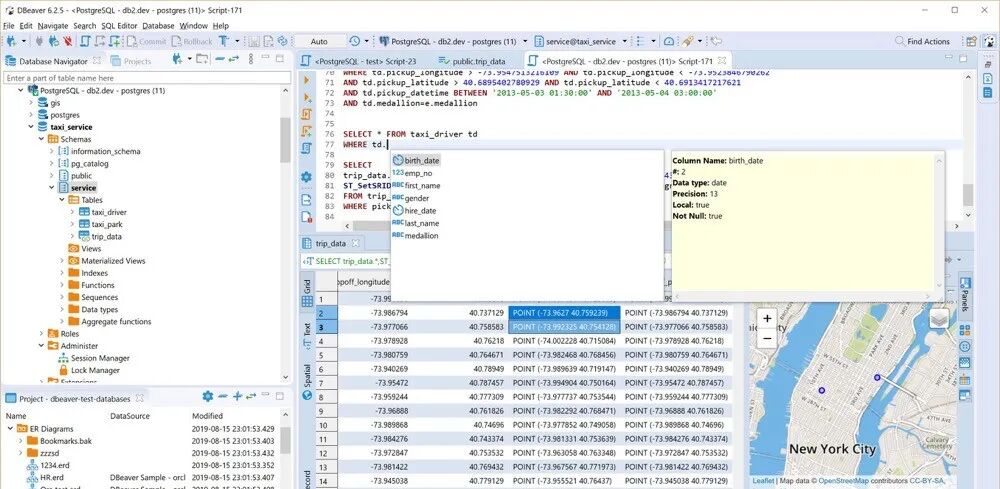Click the New Connection plug icon in main toolbar
This screenshot has height=489, width=1000.
[11, 41]
